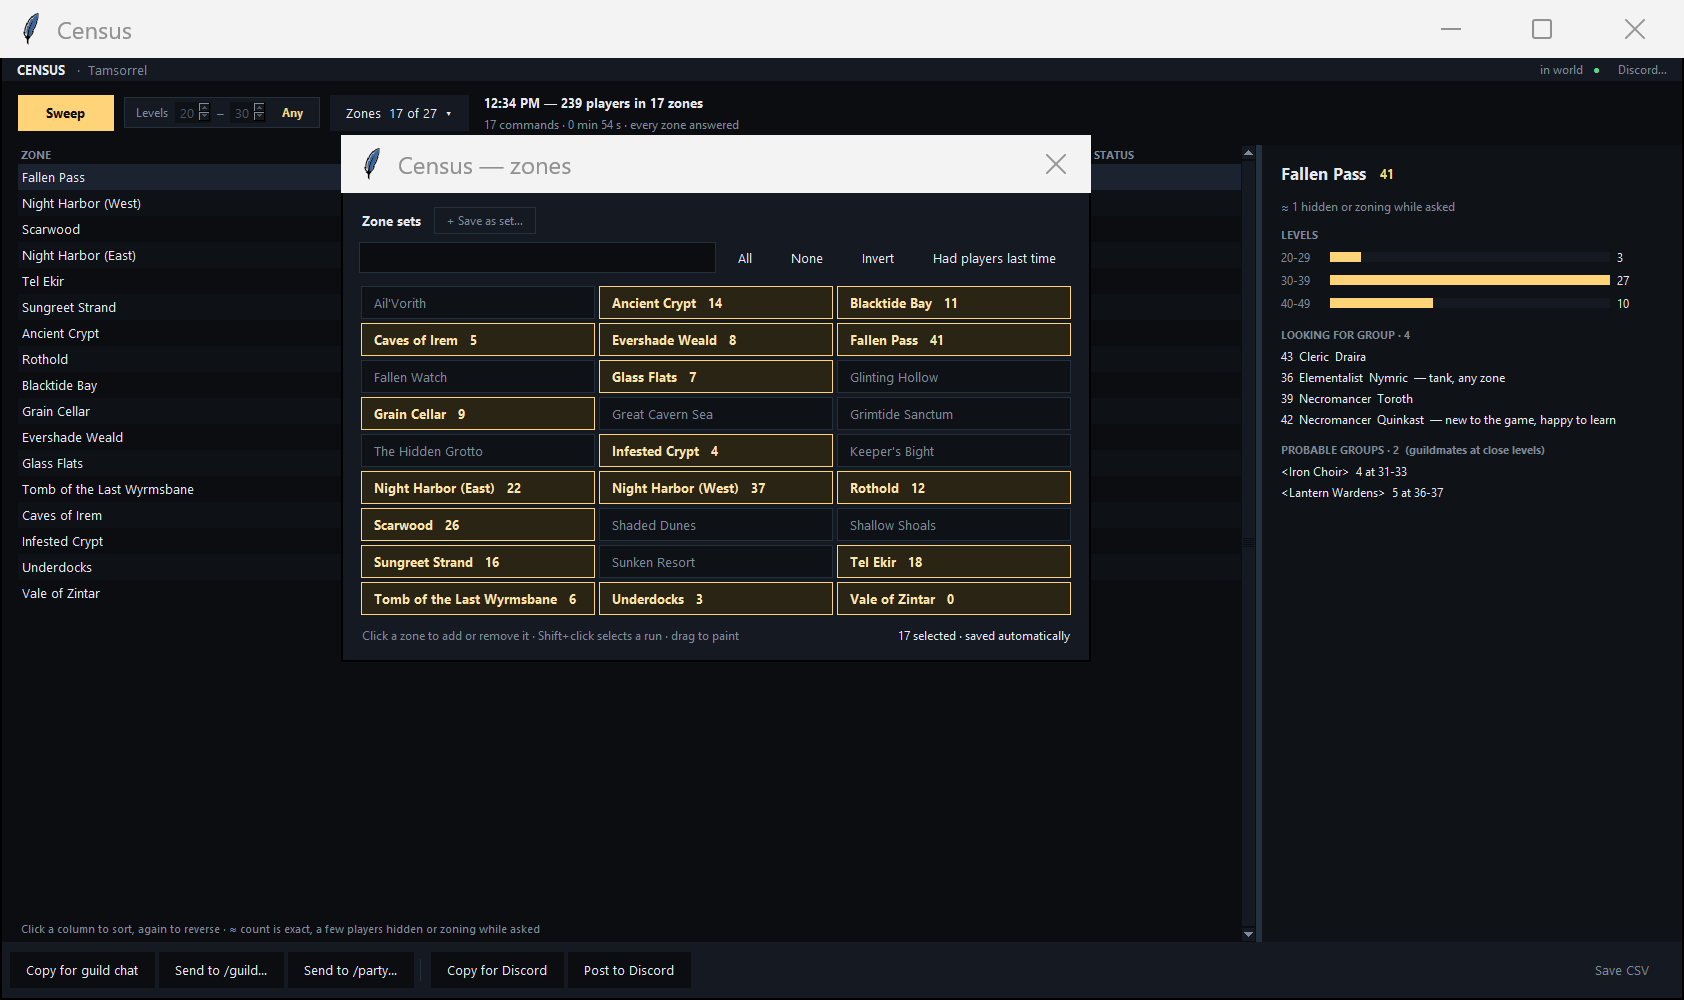
Task: Click the scroll-down arrow of zone list
Action: pyautogui.click(x=1248, y=934)
